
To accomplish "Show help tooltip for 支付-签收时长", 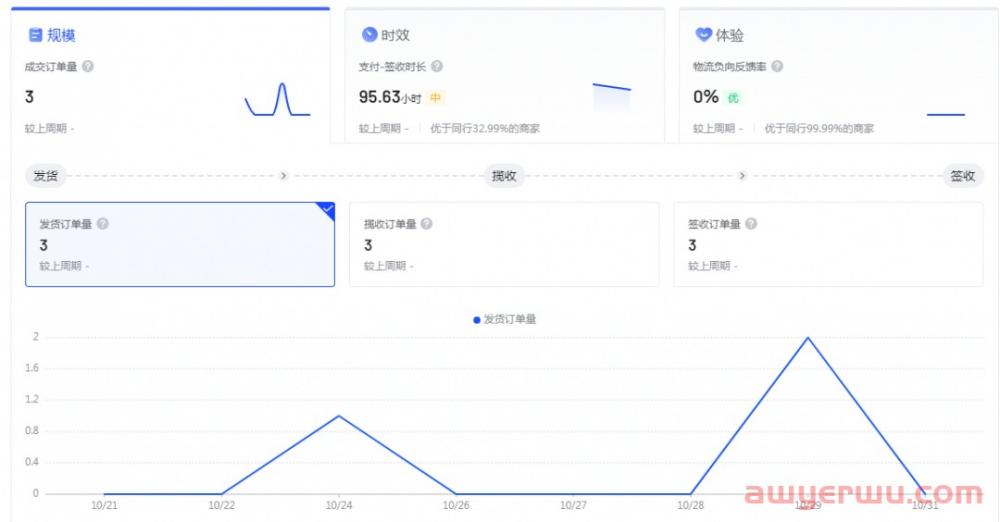I will [x=437, y=66].
